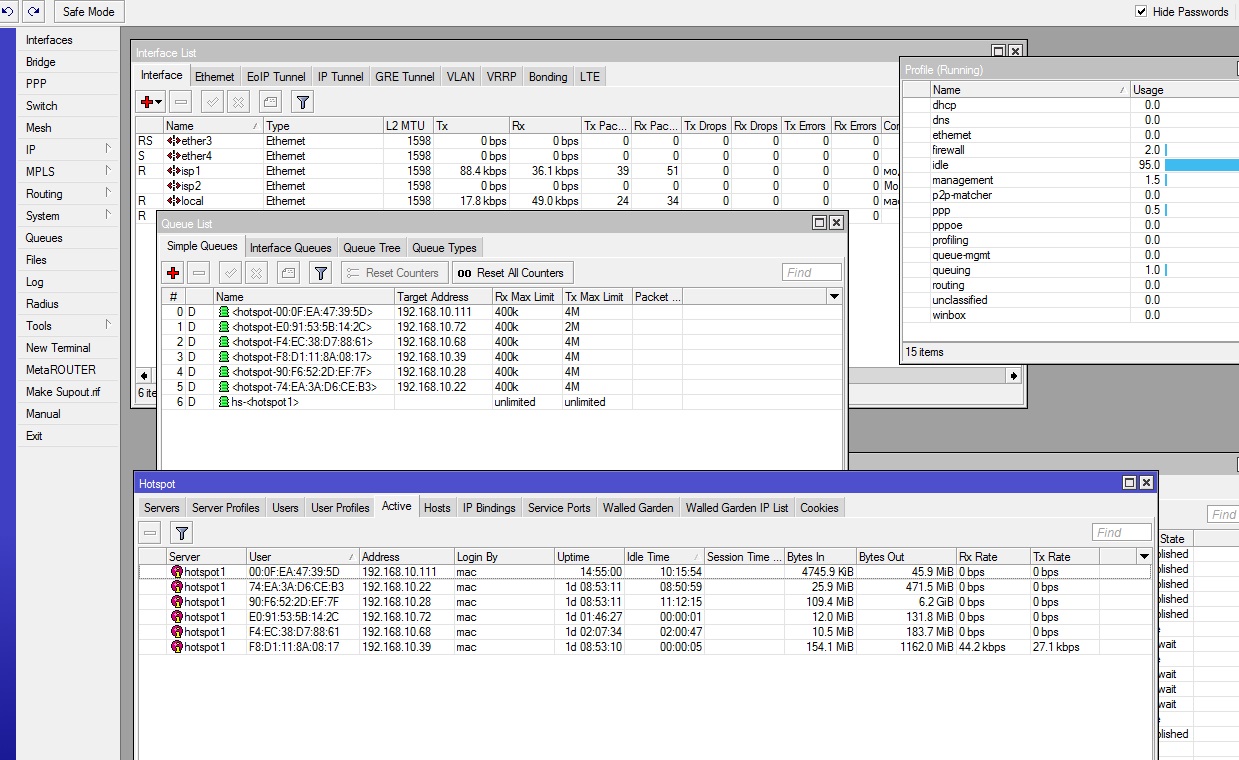This screenshot has width=1239, height=760.
Task: Switch to Hosts tab in Hotspot window
Action: (x=437, y=508)
